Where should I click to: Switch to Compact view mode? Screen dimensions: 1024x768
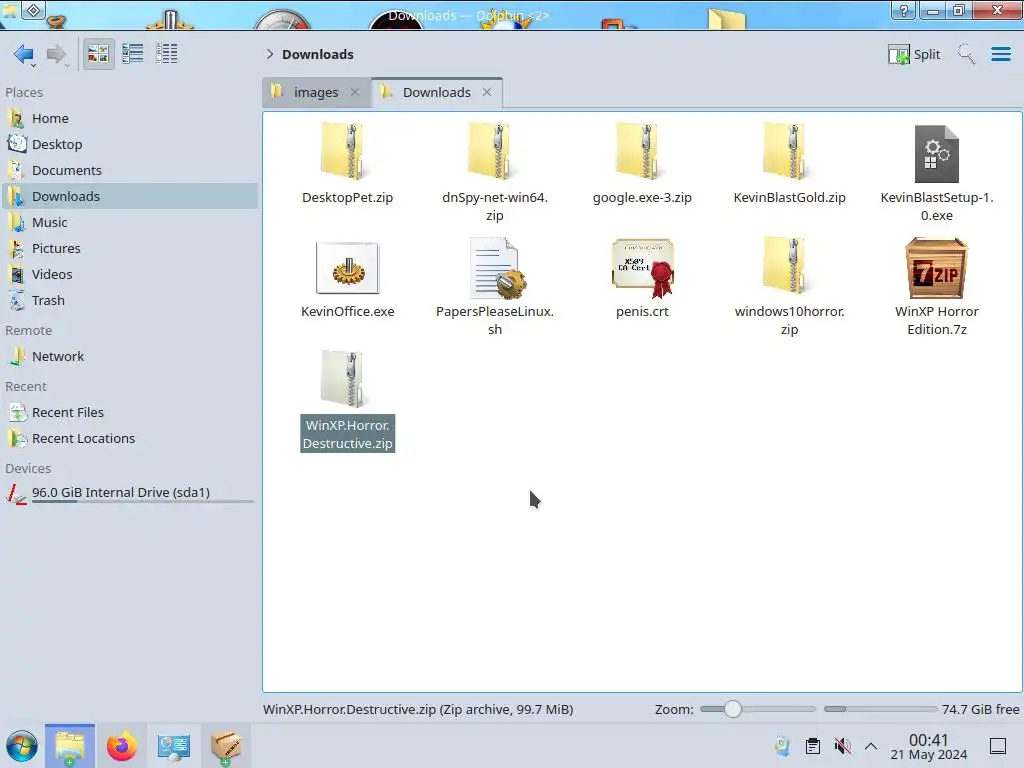(133, 54)
